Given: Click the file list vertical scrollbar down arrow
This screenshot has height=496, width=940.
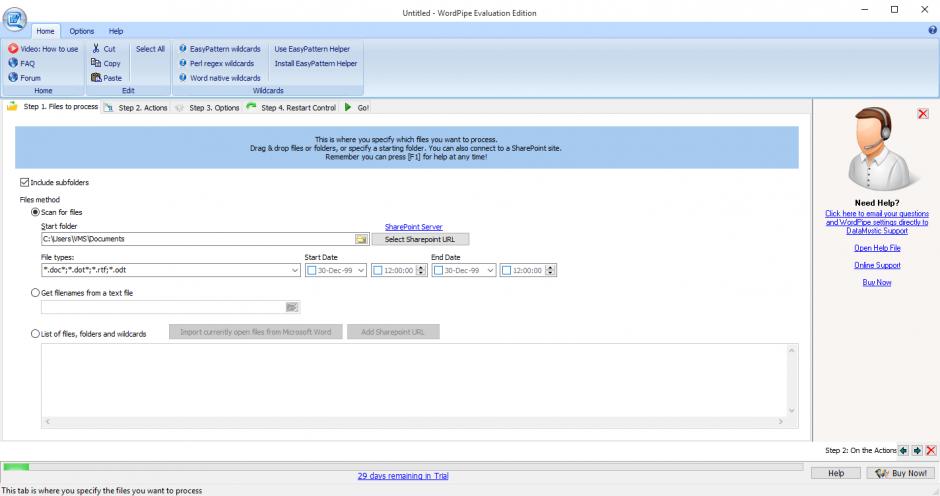Looking at the screenshot, I should tap(791, 411).
